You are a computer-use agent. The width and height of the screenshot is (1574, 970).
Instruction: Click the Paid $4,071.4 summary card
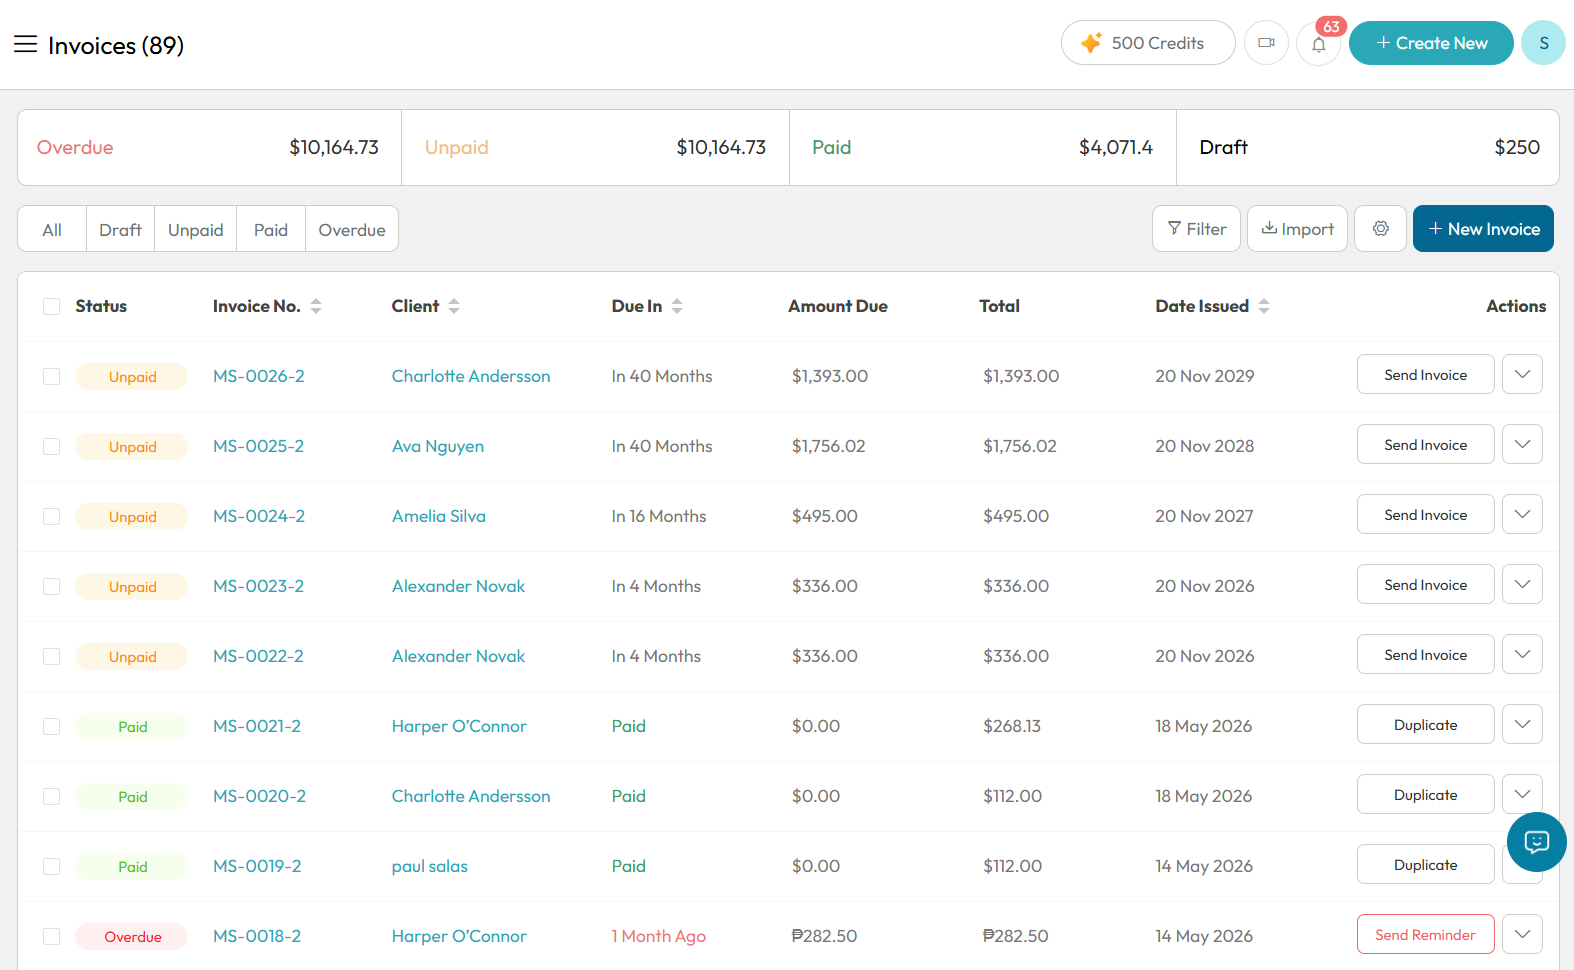(x=983, y=147)
